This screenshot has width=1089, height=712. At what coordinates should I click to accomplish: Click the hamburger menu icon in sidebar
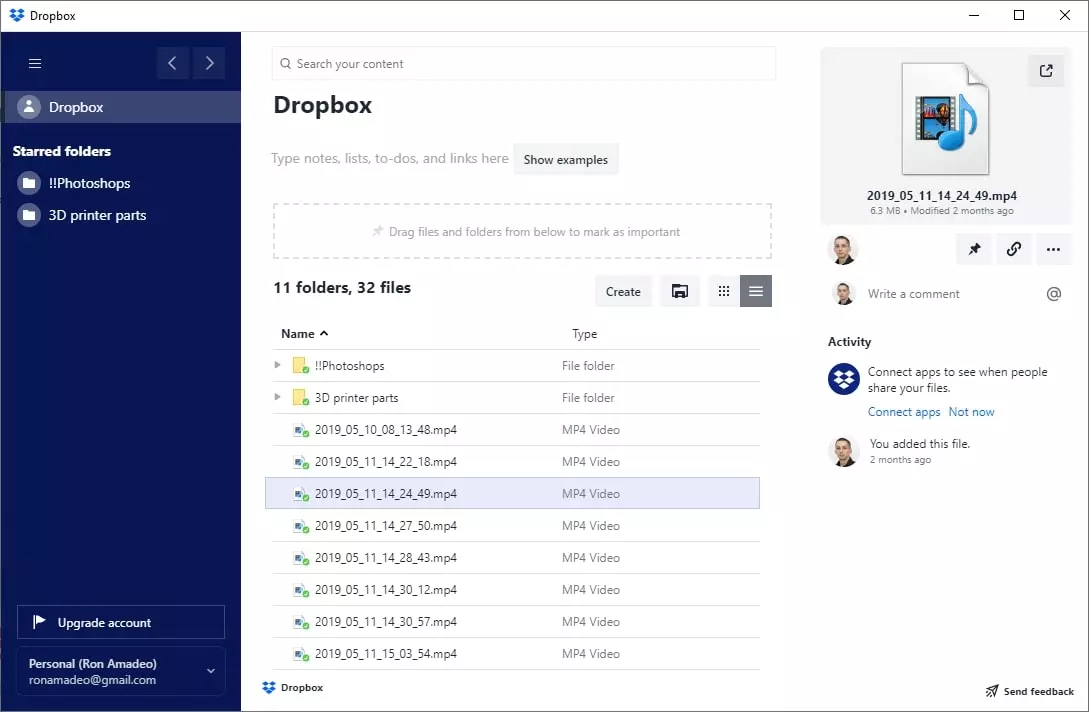pos(34,63)
